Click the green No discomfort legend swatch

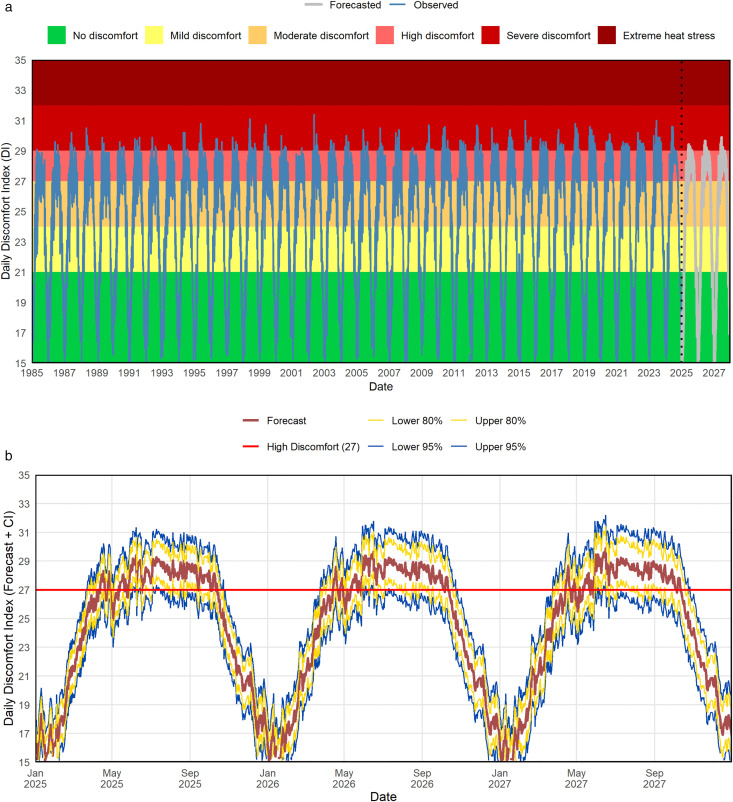point(56,35)
